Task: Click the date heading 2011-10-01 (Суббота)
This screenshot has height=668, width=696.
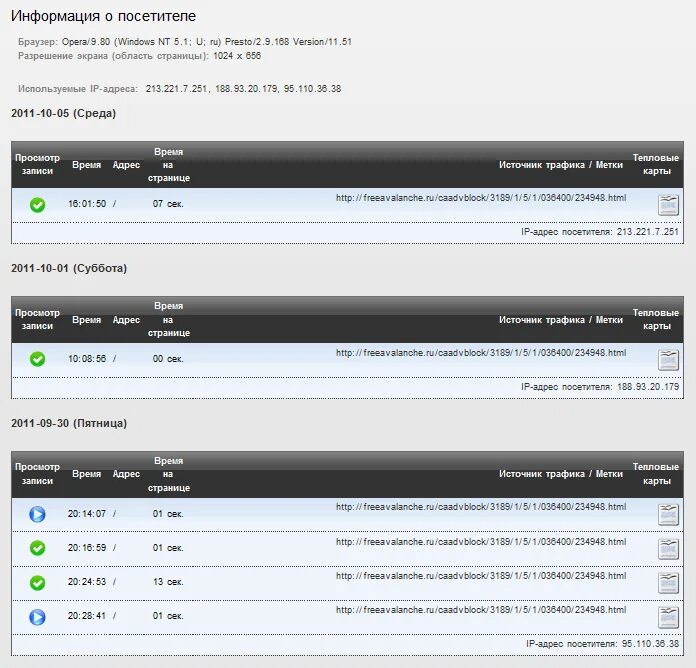Action: [69, 268]
